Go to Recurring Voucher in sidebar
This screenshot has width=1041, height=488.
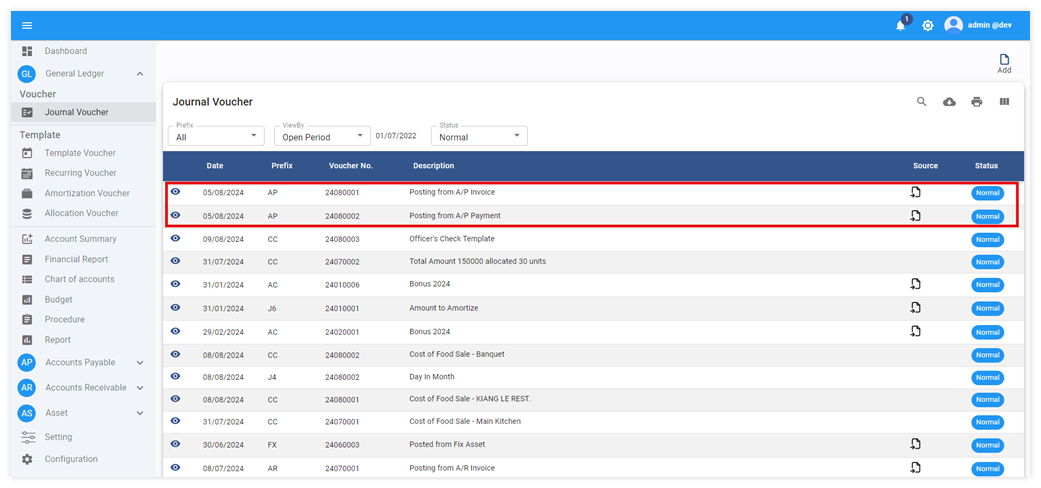[x=80, y=173]
